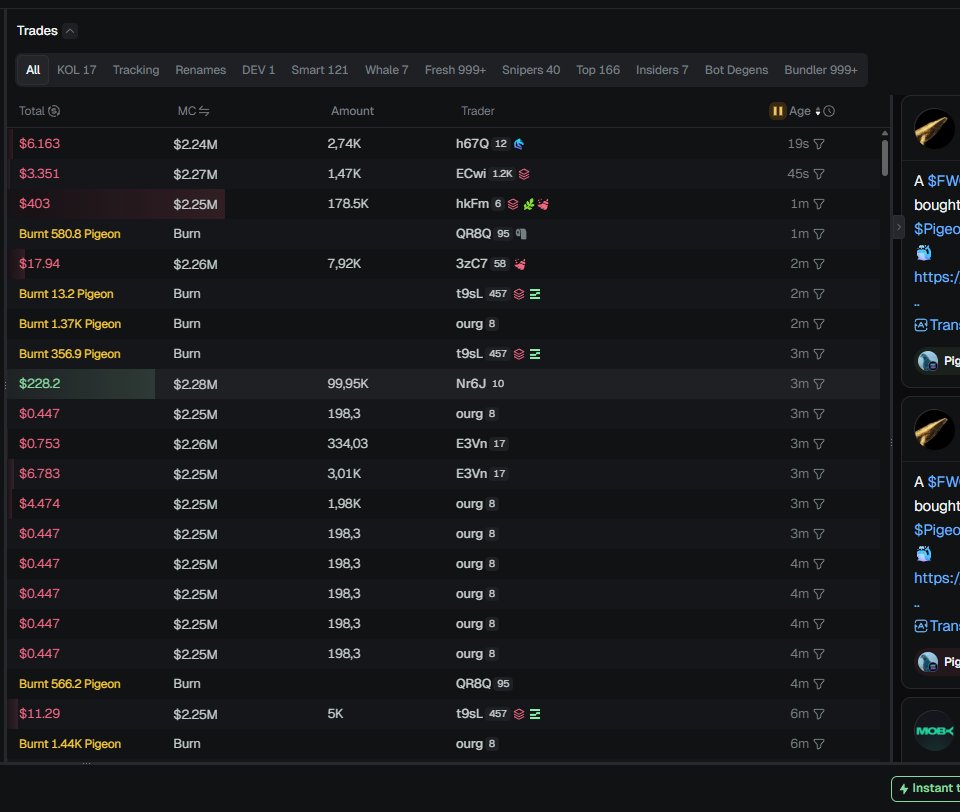Click filter funnel on ECwi 45s row

tap(819, 174)
